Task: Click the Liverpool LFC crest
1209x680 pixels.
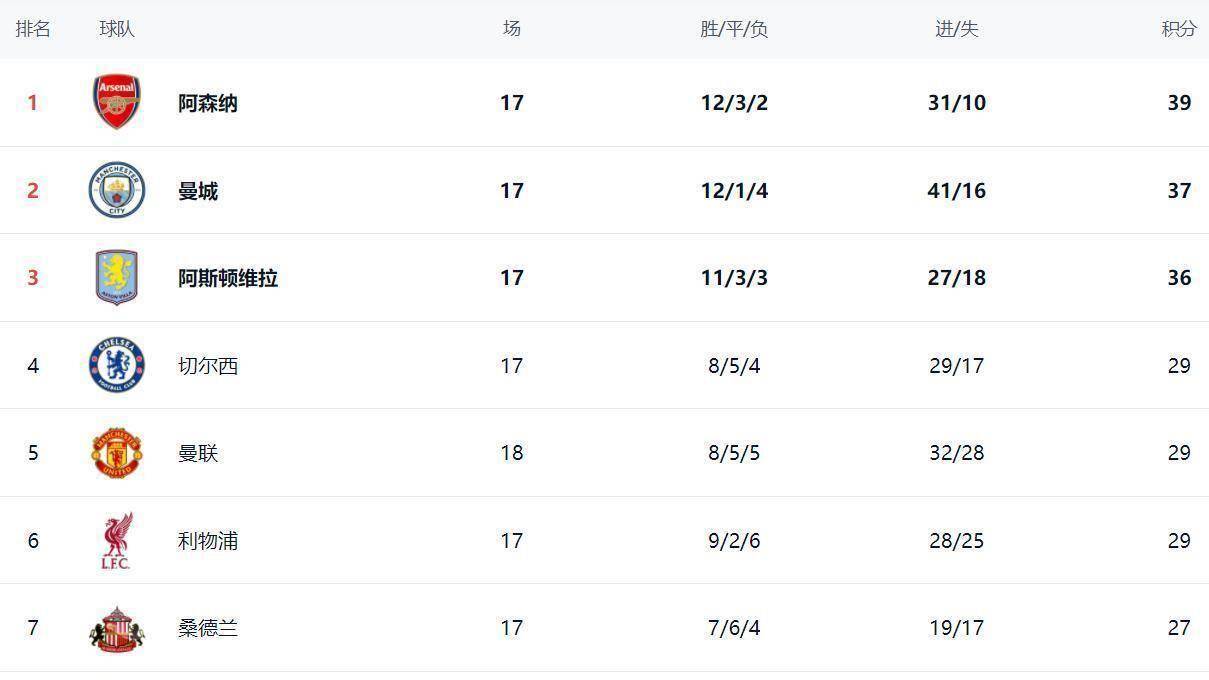Action: coord(117,541)
